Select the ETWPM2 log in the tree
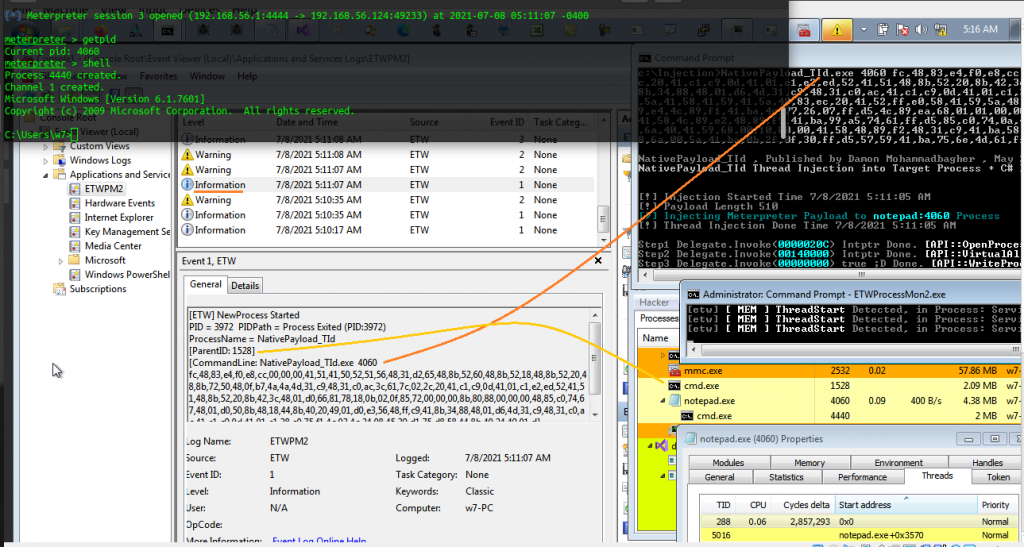1024x547 pixels. click(x=105, y=188)
